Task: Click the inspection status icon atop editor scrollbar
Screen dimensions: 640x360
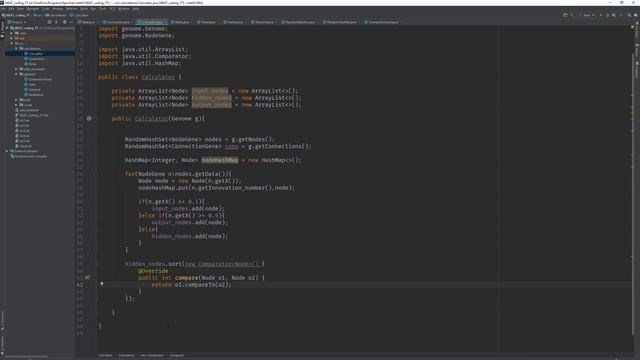Action: point(632,28)
